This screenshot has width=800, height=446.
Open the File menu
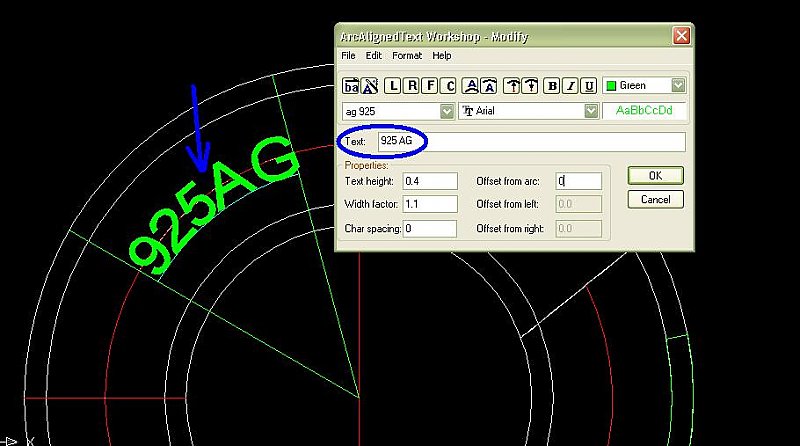pyautogui.click(x=348, y=56)
